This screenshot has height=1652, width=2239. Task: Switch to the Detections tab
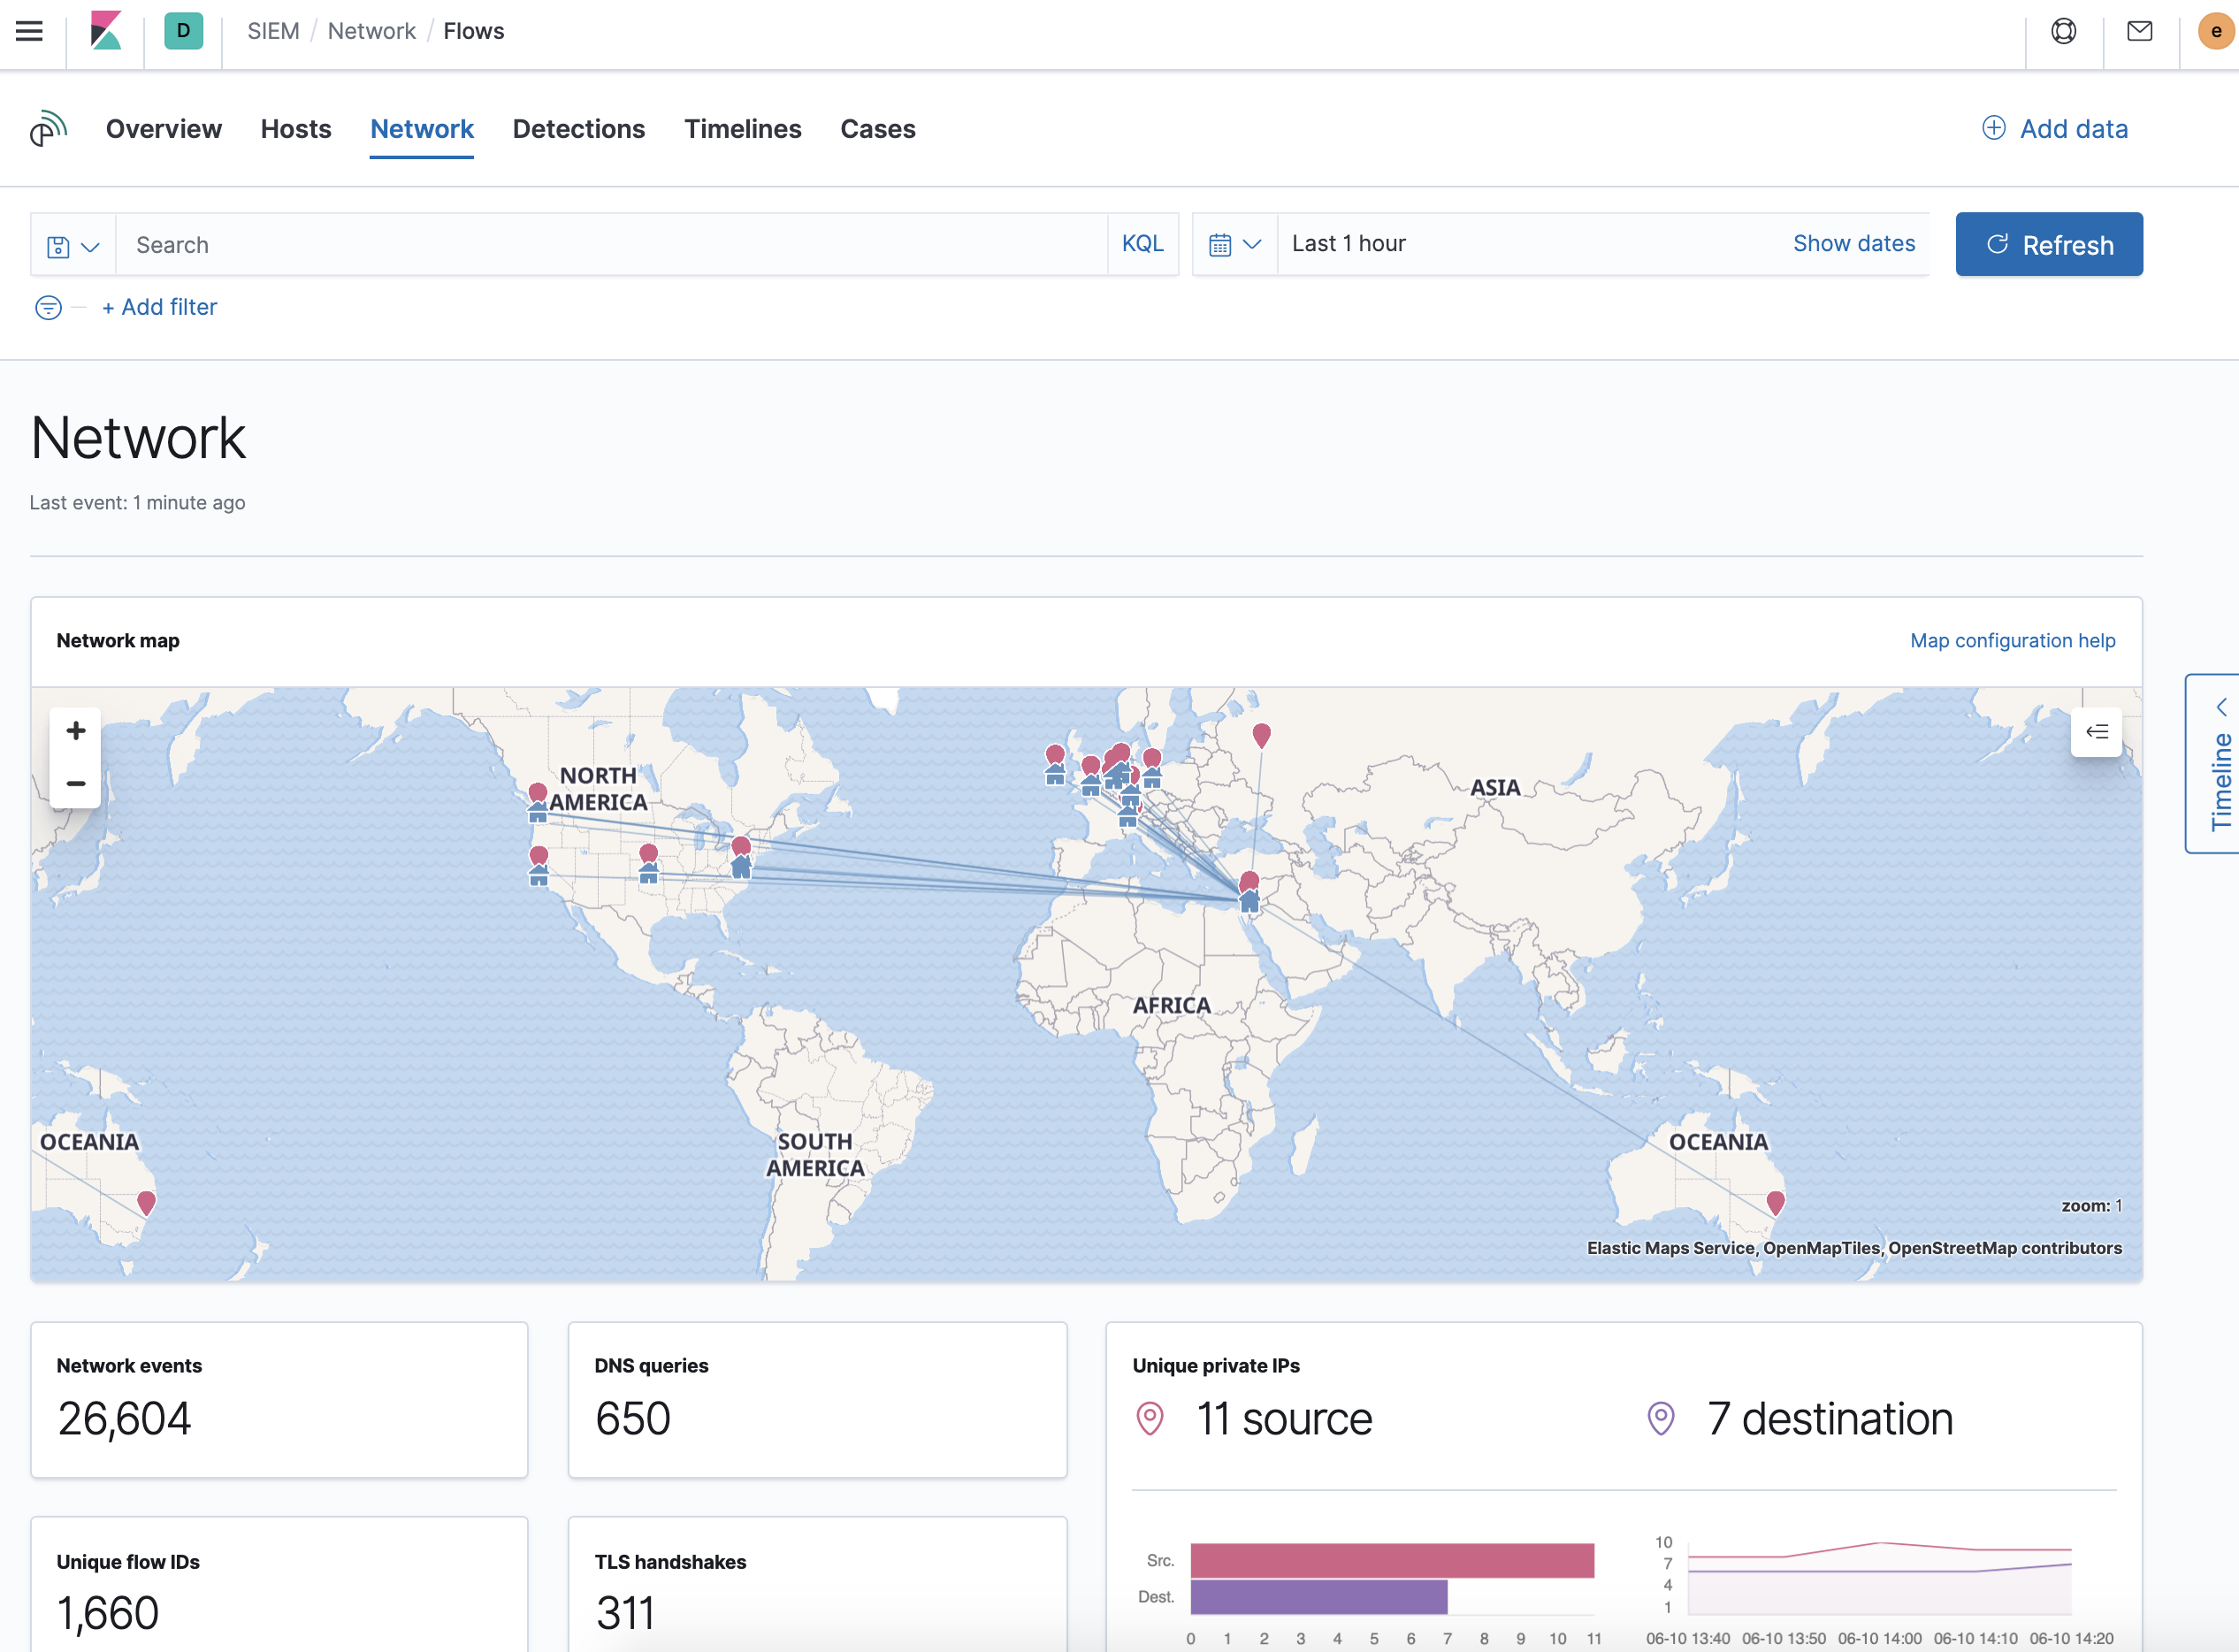[579, 129]
